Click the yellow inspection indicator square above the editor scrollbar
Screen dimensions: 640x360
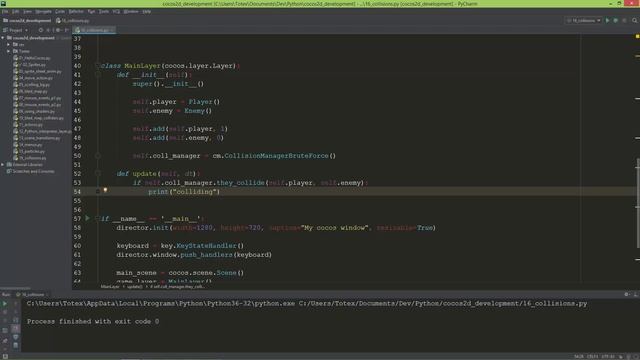637,36
